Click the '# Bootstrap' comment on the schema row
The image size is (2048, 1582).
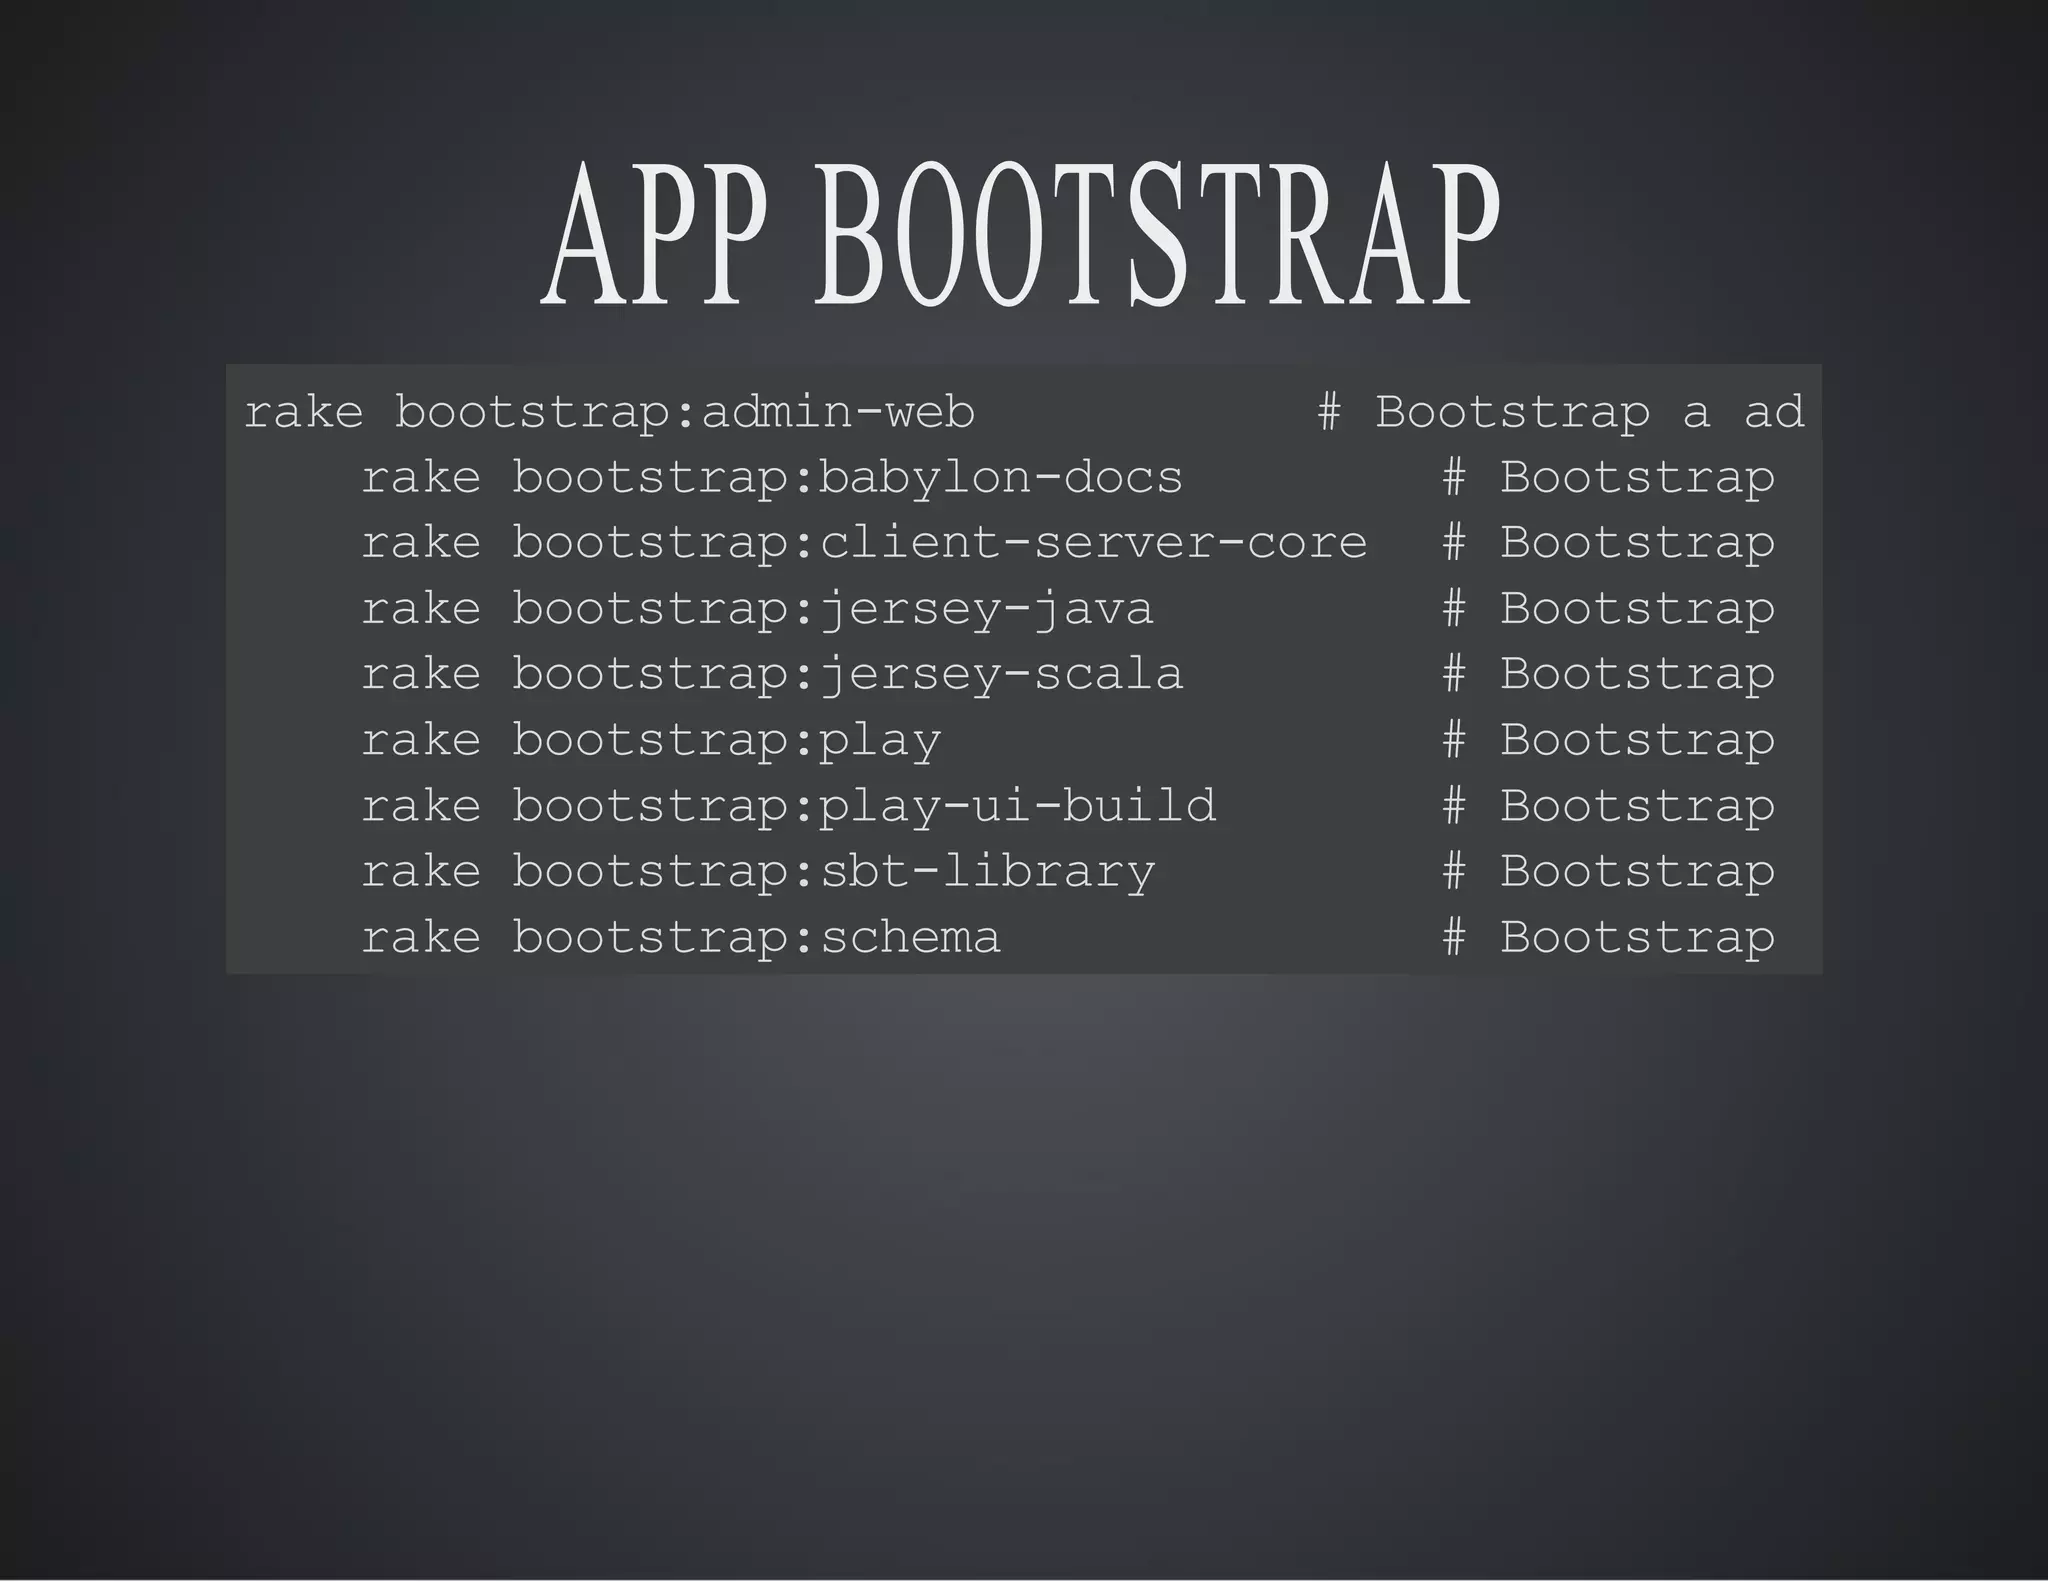click(1608, 937)
